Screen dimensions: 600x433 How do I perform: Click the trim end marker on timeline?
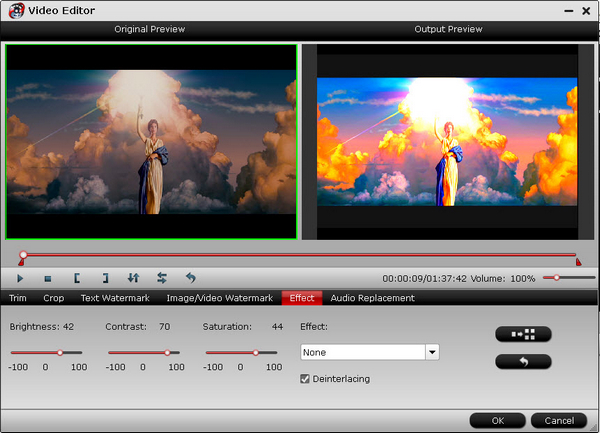click(579, 262)
